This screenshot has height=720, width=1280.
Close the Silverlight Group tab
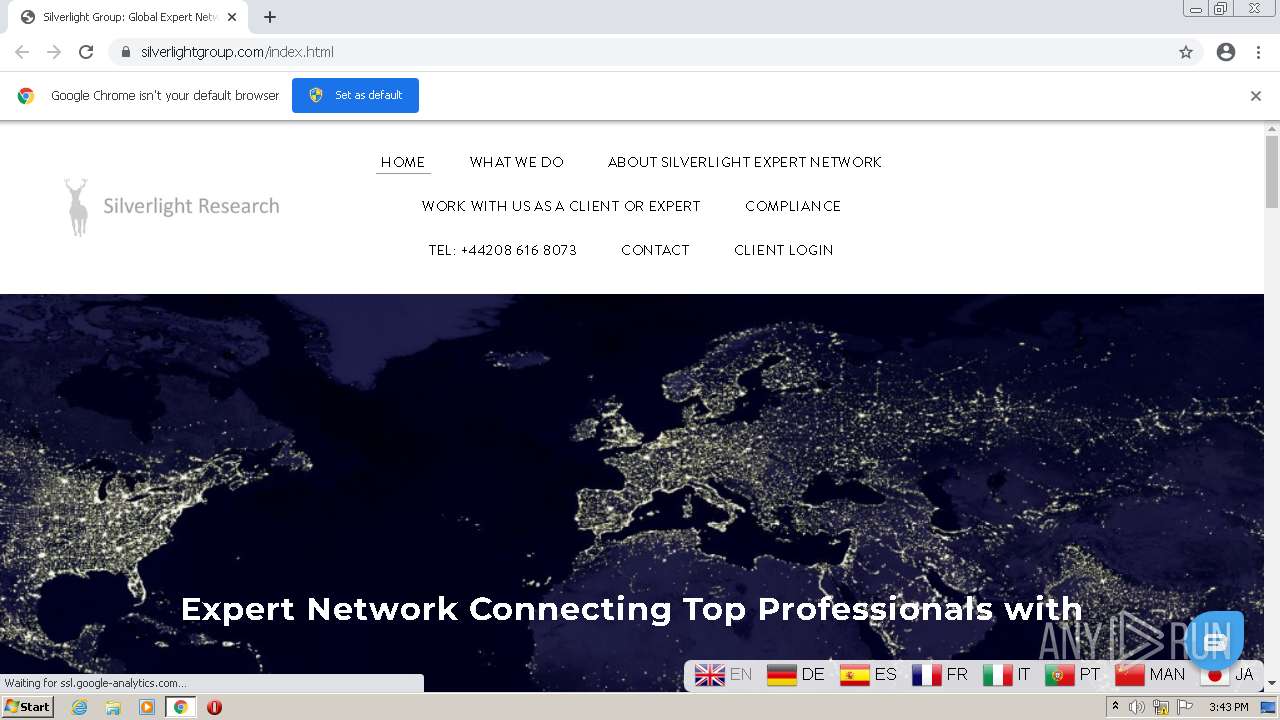pos(232,17)
